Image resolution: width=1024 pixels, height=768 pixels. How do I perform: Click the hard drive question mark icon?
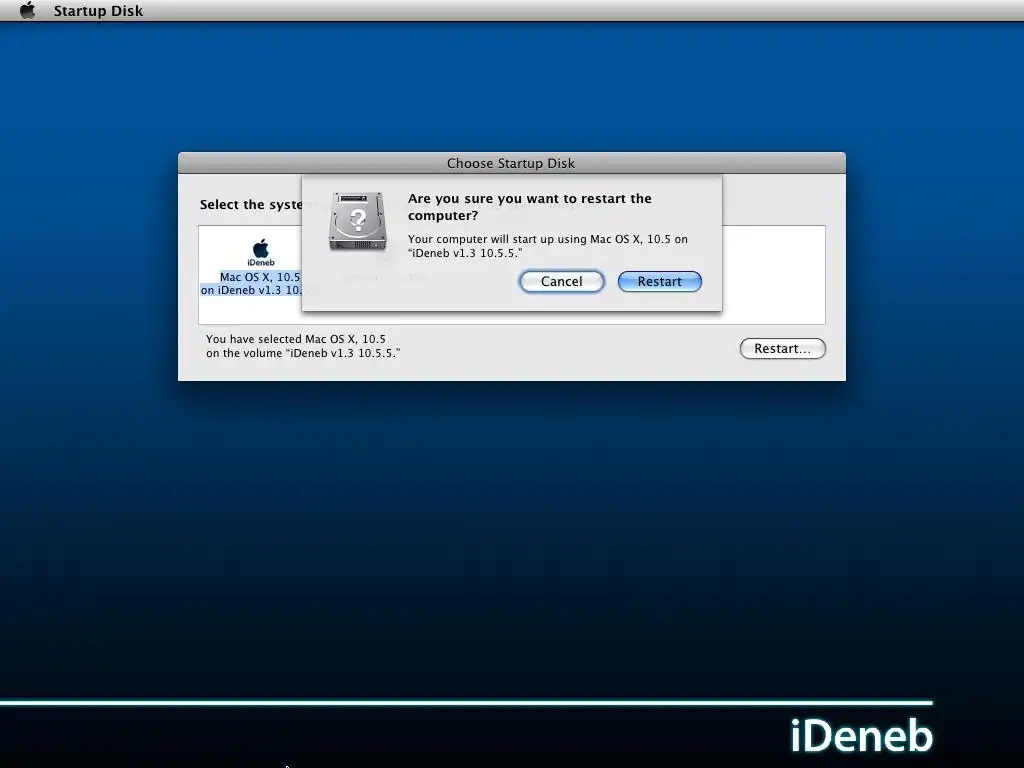tap(357, 221)
